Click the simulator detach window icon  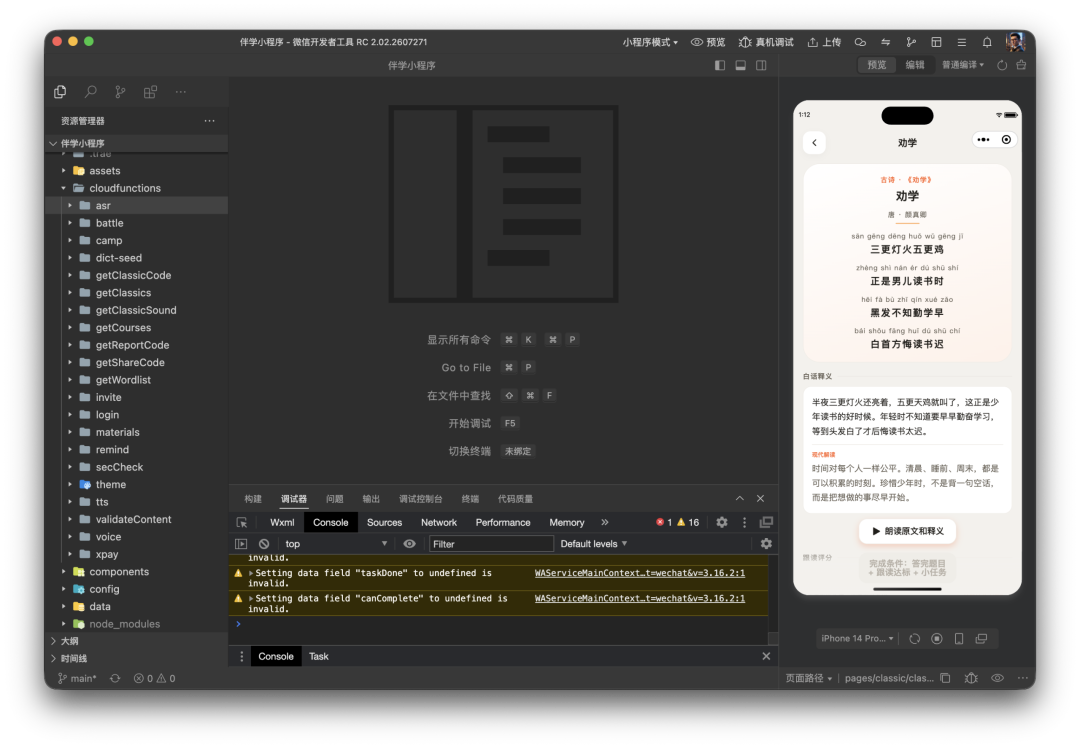[982, 638]
